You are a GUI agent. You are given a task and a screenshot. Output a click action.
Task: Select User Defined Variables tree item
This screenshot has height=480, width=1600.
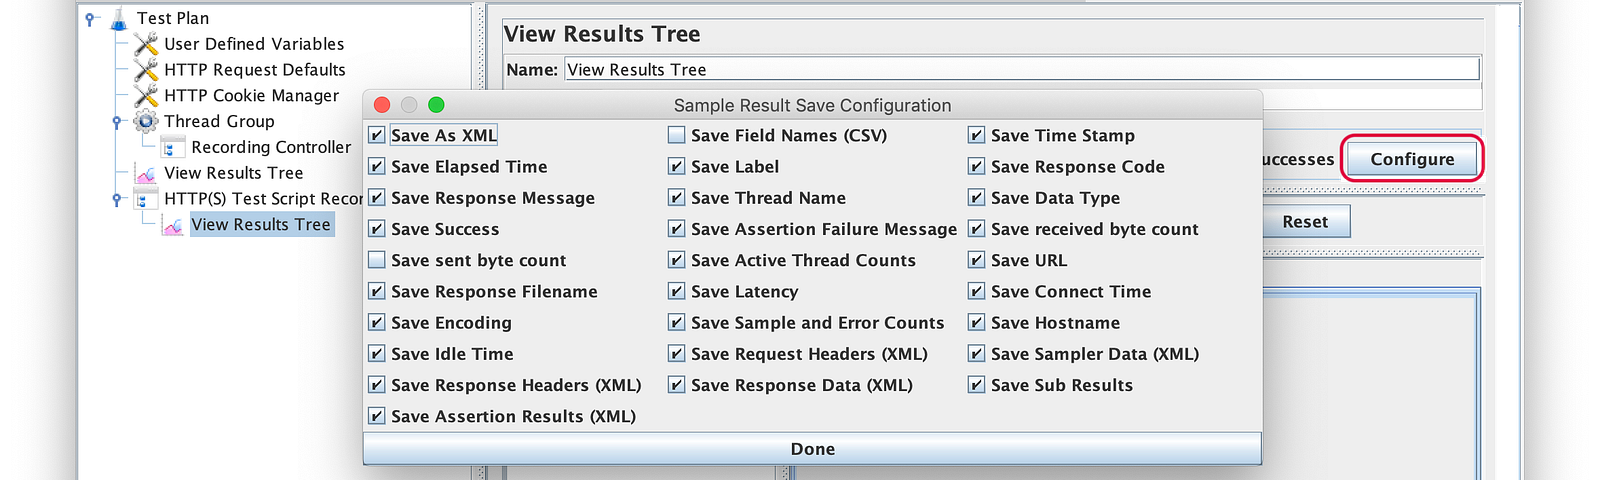(x=254, y=44)
